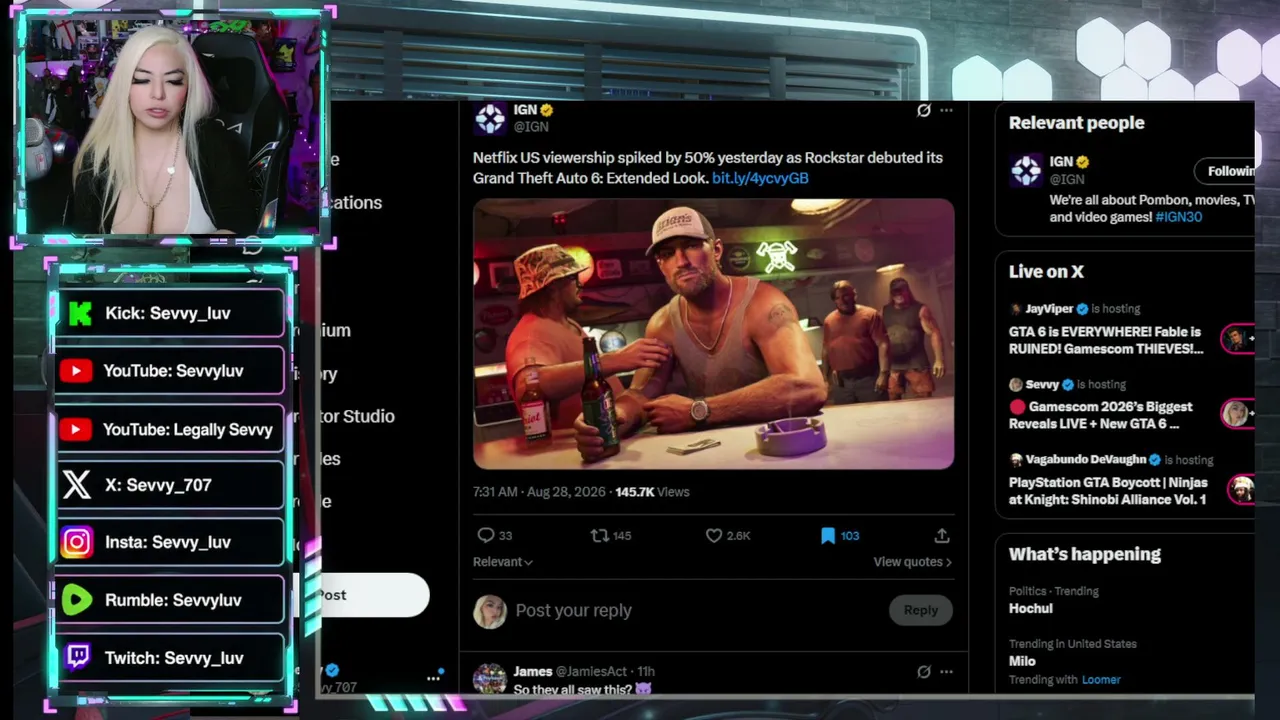Open the Milo trending topic
Screen dimensions: 1280x720
1022,661
